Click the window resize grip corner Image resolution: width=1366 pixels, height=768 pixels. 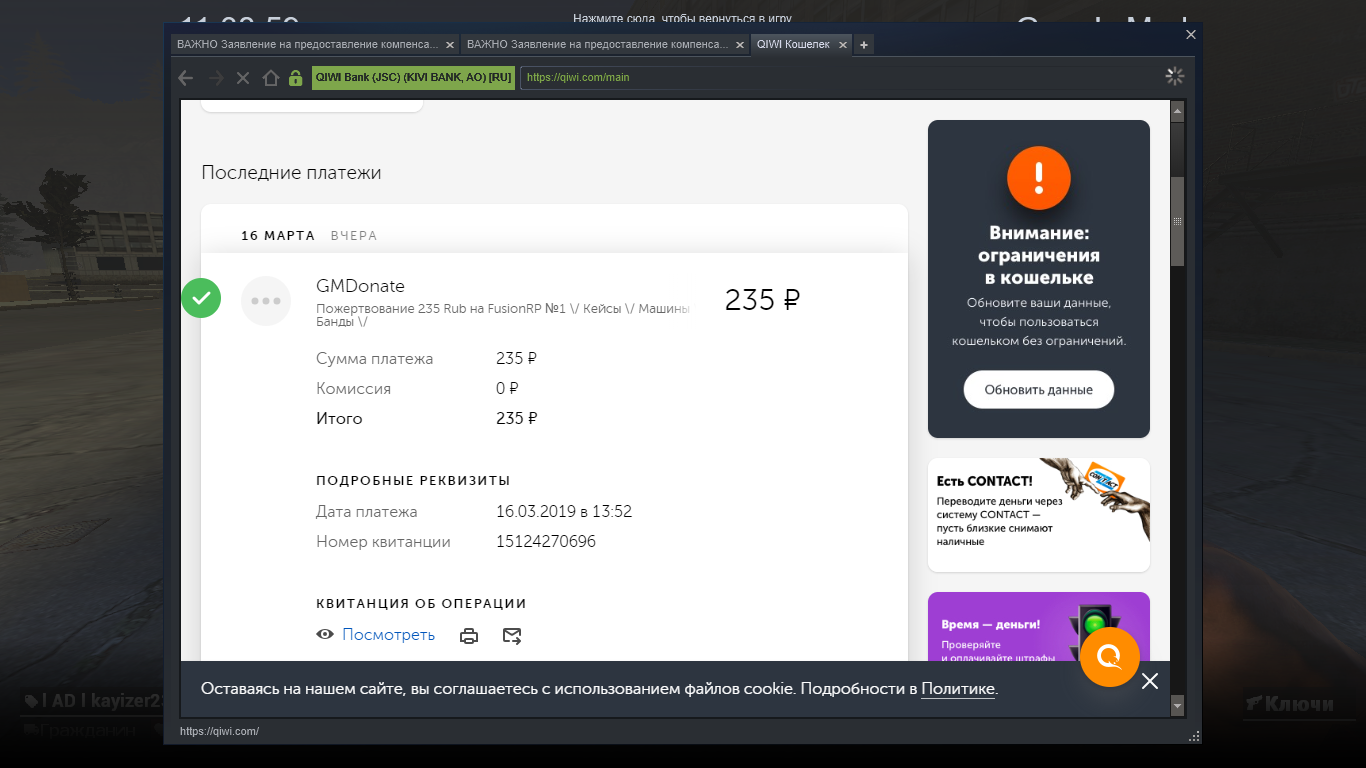coord(1194,736)
